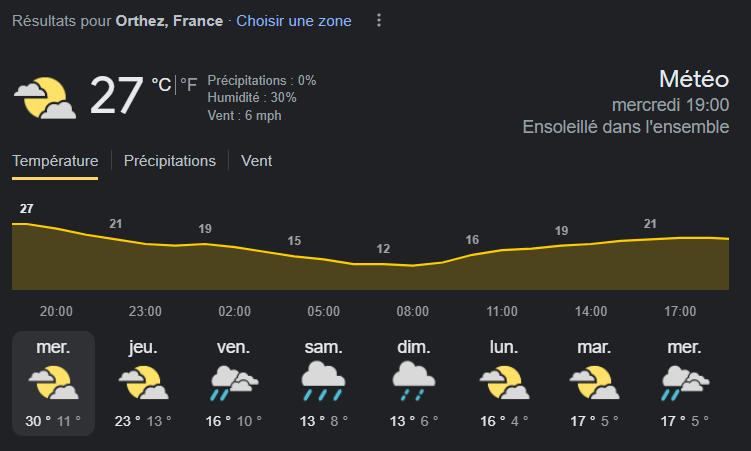
Task: Open the Température tab
Action: [55, 161]
